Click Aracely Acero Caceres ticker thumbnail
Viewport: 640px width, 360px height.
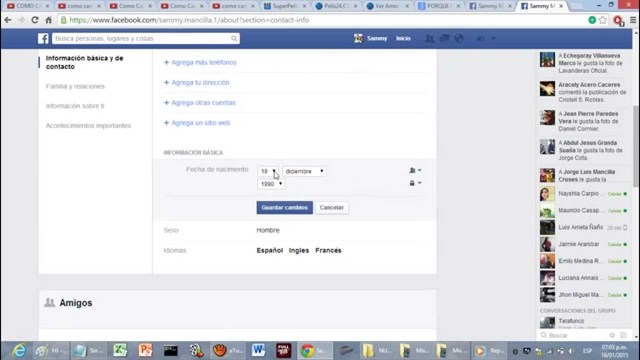[x=547, y=89]
